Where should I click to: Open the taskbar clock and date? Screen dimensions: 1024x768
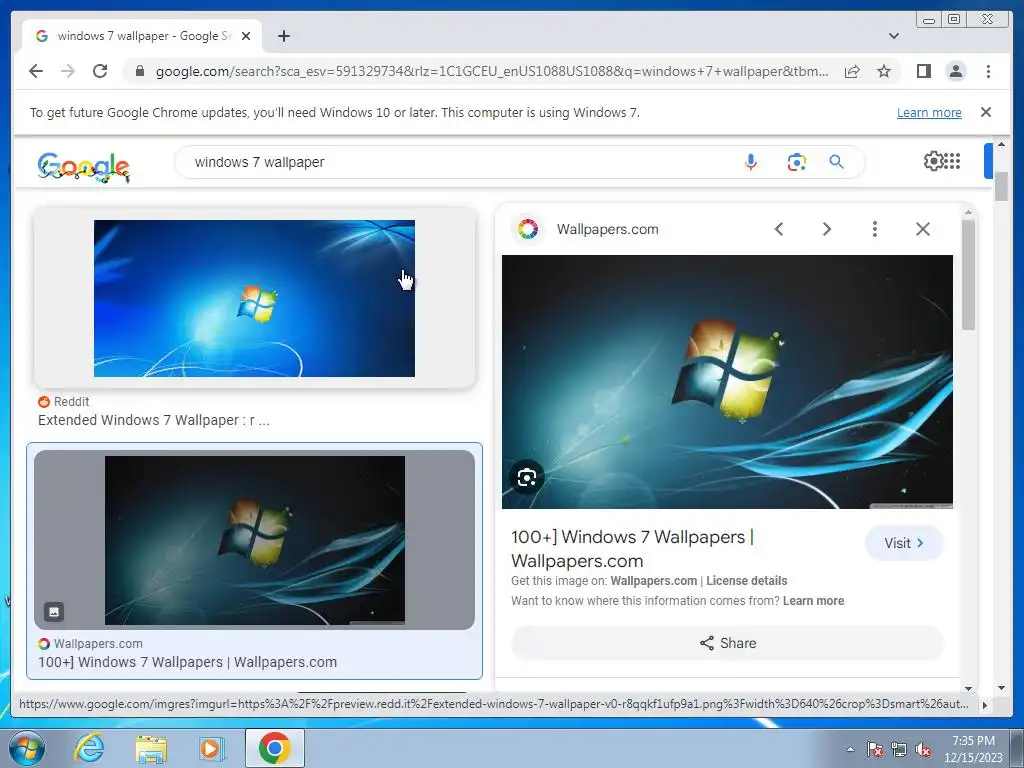(973, 749)
